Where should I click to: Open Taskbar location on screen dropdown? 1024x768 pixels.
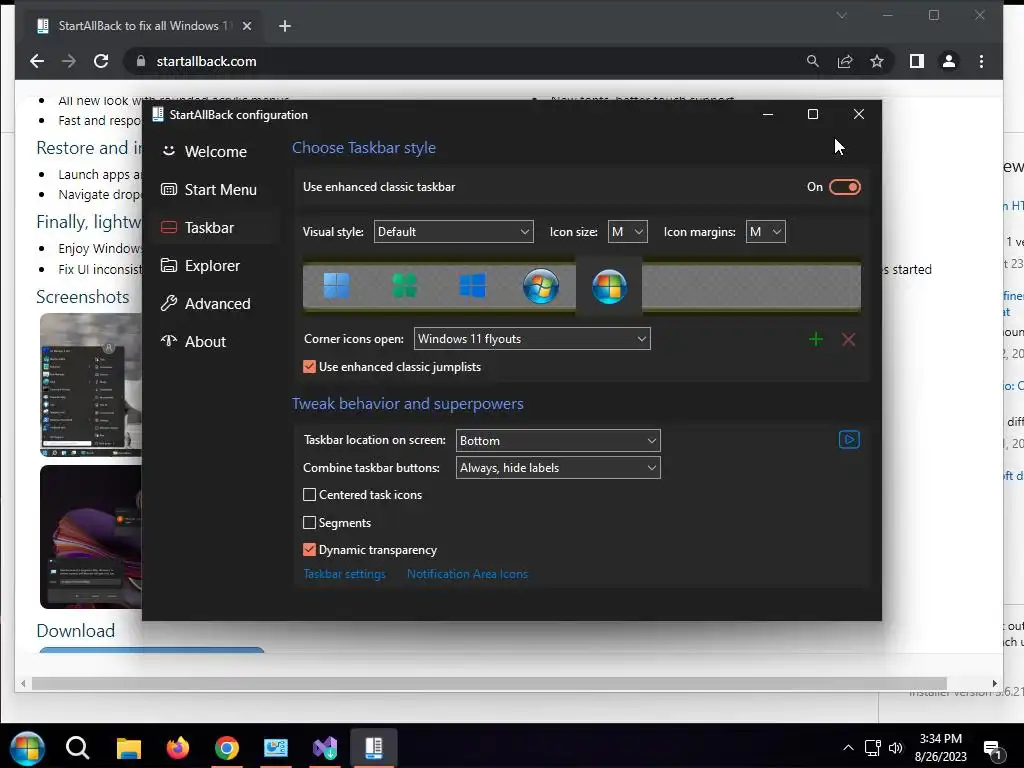(558, 441)
